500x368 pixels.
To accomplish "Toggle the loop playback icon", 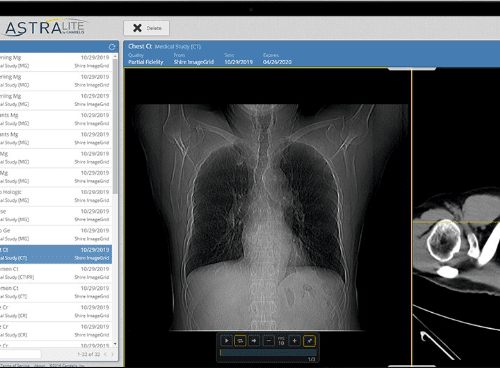I will pyautogui.click(x=240, y=341).
